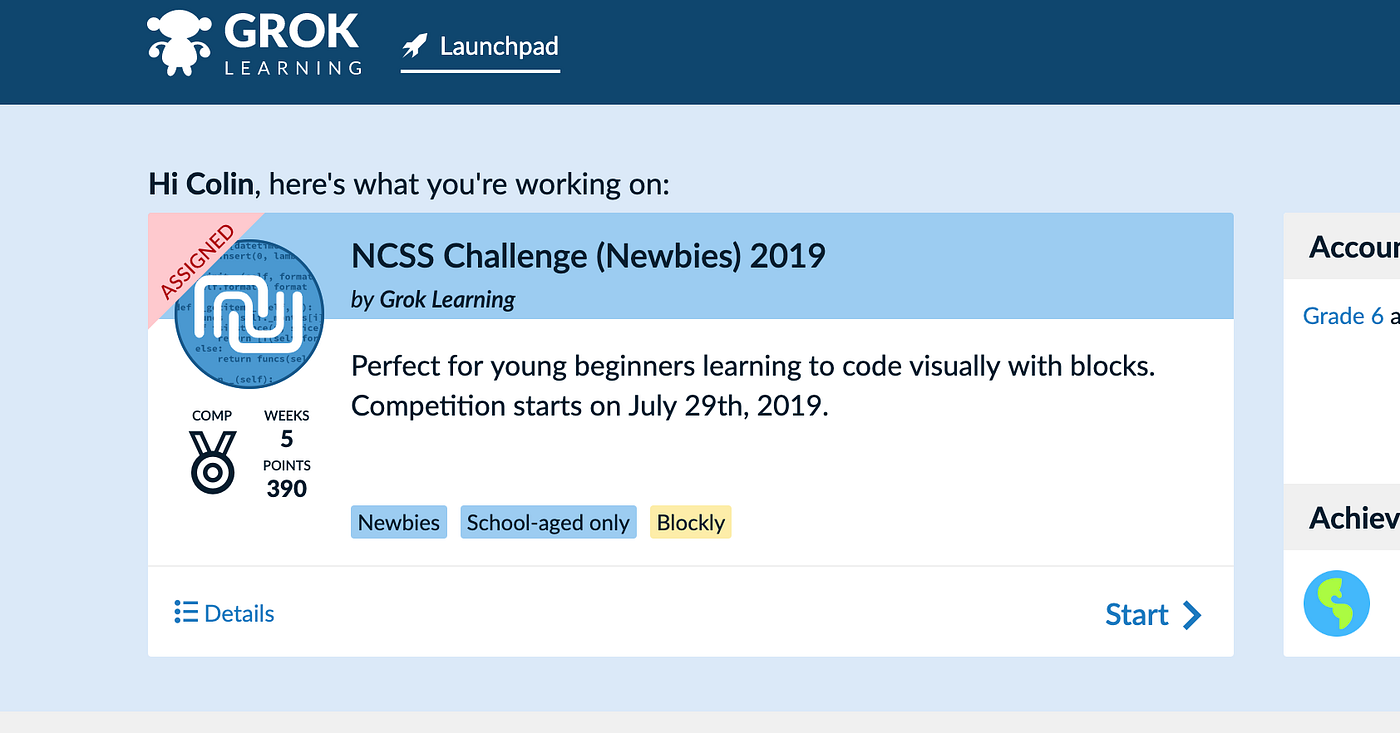1400x733 pixels.
Task: Click the globe achievement icon under Achievements
Action: 1336,603
